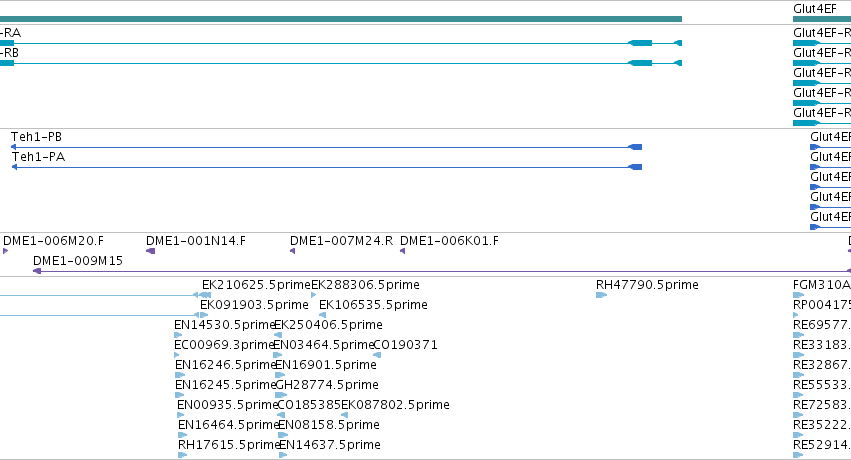Click the RE33183 EST label
The width and height of the screenshot is (851, 460).
click(x=822, y=345)
